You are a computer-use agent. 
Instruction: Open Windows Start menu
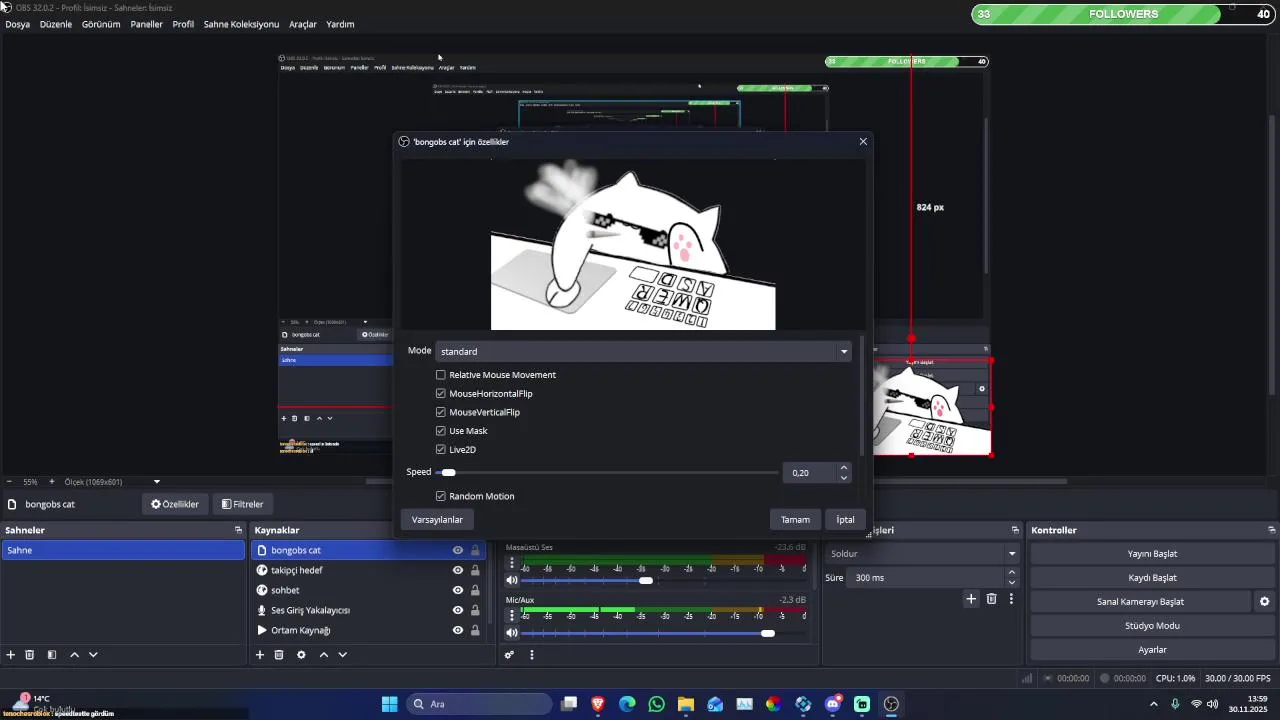(x=390, y=704)
